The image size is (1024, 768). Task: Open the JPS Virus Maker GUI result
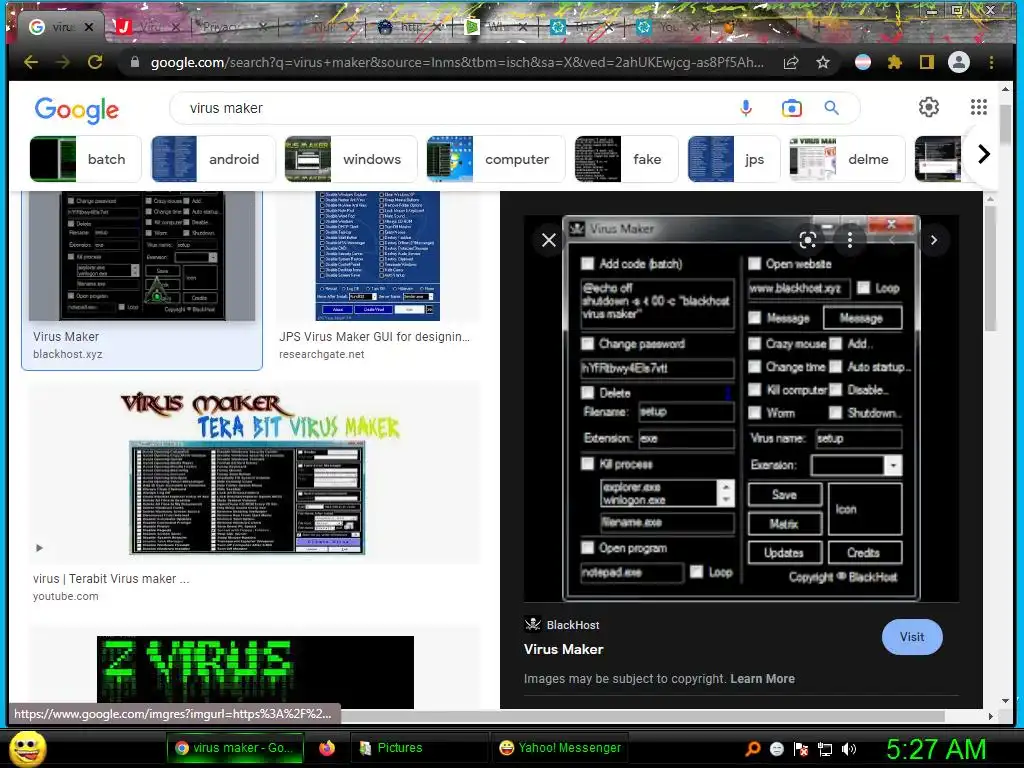[x=377, y=257]
